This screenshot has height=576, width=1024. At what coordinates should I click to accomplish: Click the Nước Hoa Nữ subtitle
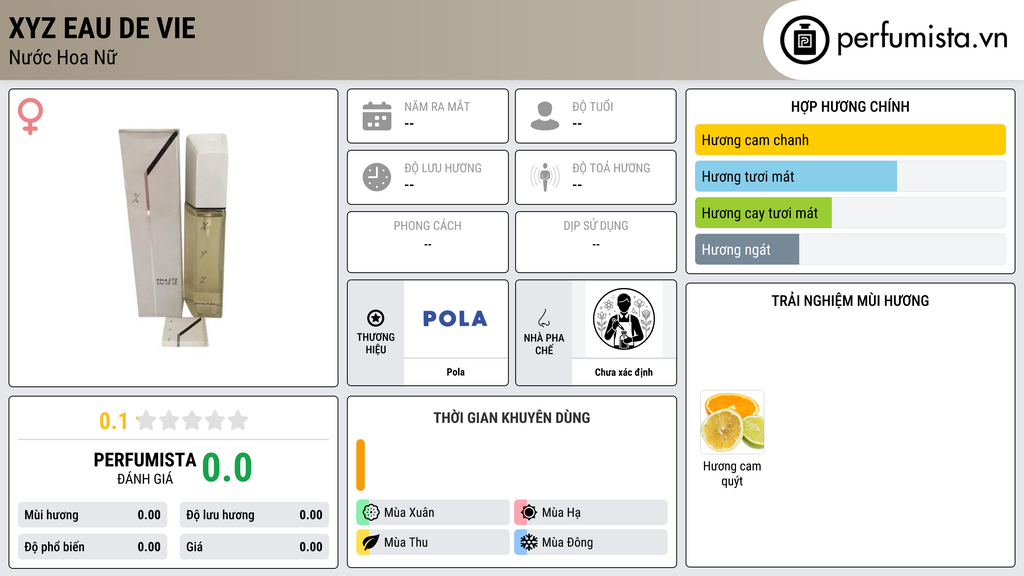[x=63, y=57]
